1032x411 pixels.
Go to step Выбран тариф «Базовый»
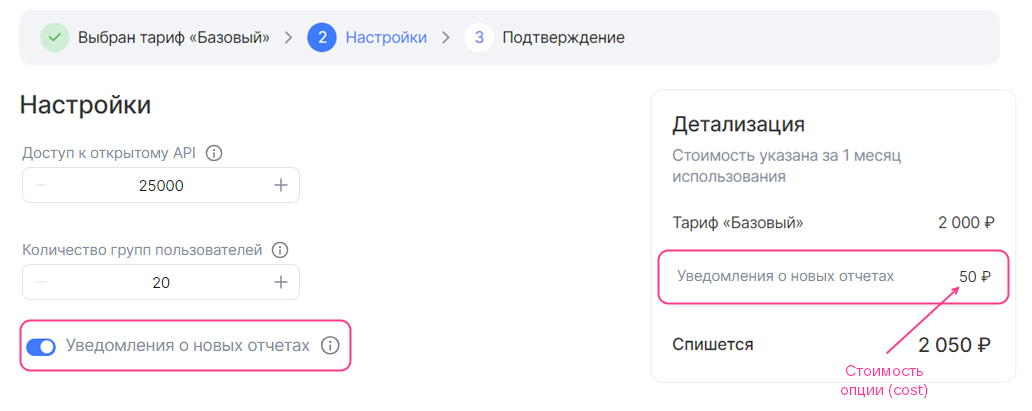click(x=174, y=38)
